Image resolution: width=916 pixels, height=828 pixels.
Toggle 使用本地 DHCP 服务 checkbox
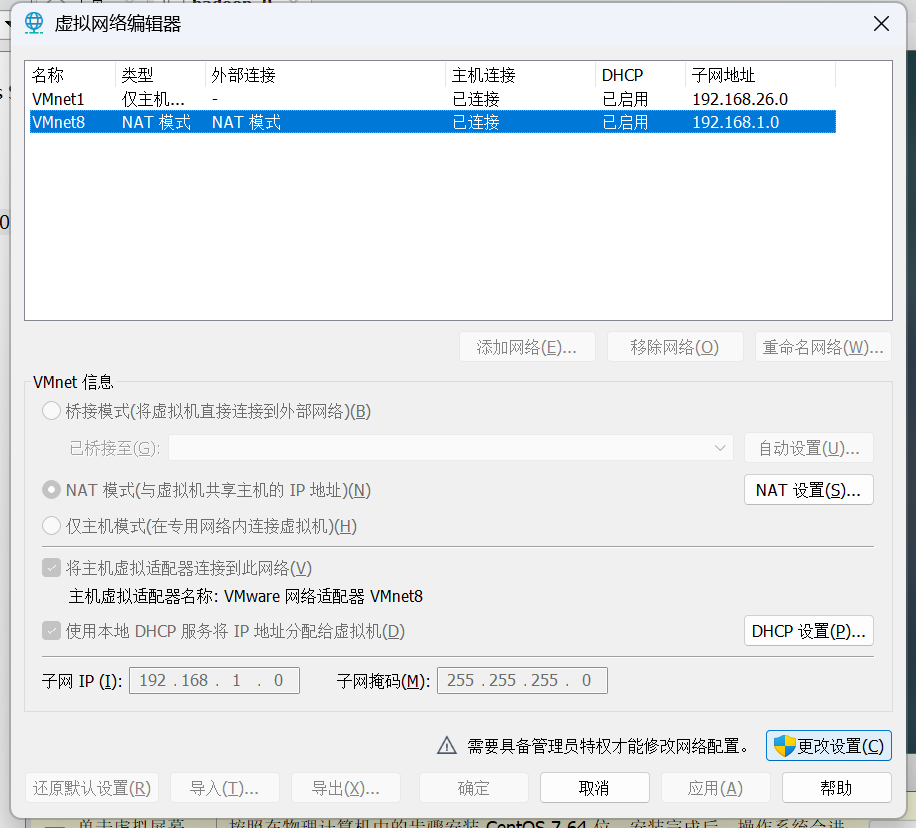tap(51, 631)
